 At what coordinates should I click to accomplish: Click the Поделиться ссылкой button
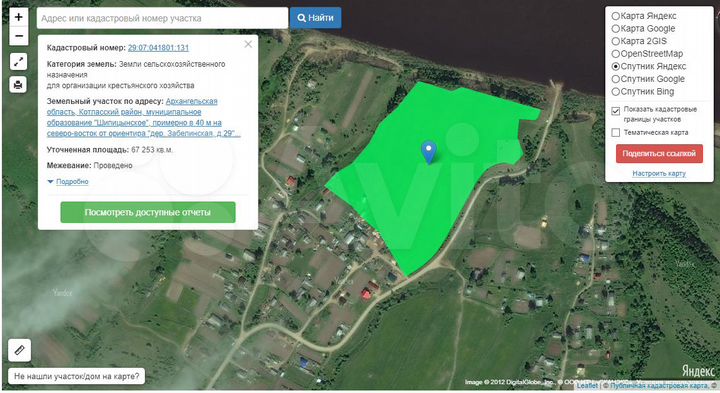click(x=659, y=153)
